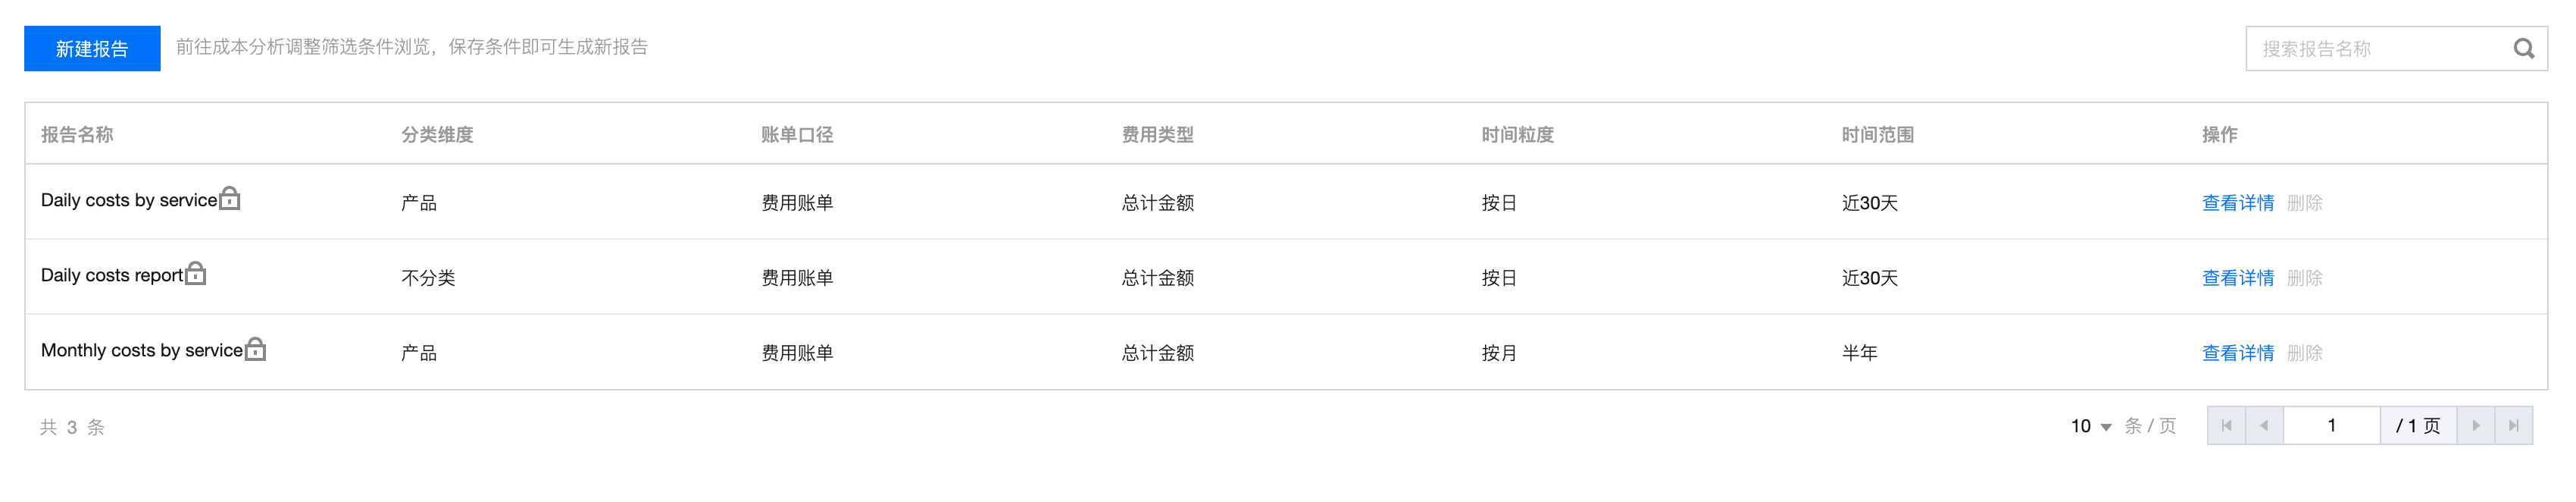2576x502 pixels.
Task: View details of Daily costs report
Action: pyautogui.click(x=2237, y=278)
